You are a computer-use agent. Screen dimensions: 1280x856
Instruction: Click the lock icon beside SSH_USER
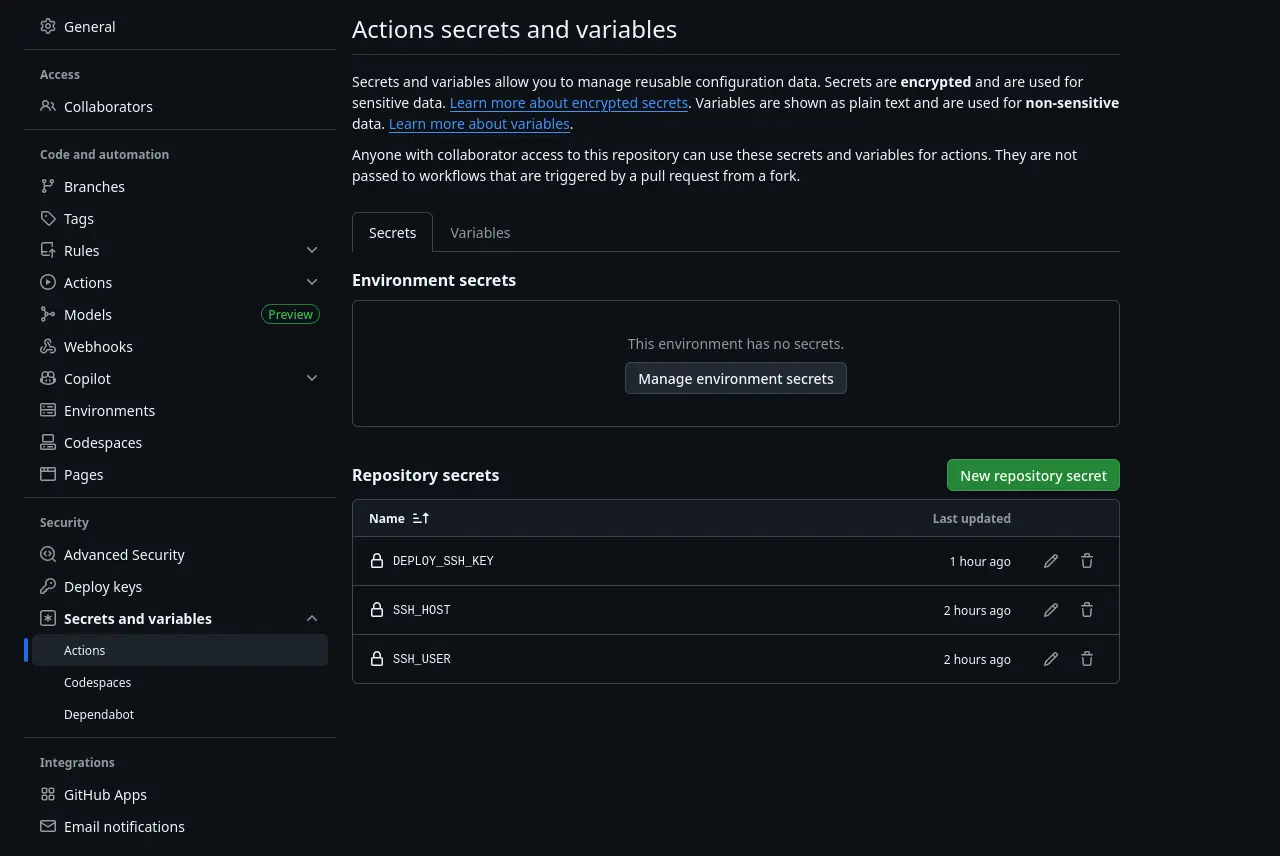[x=377, y=659]
